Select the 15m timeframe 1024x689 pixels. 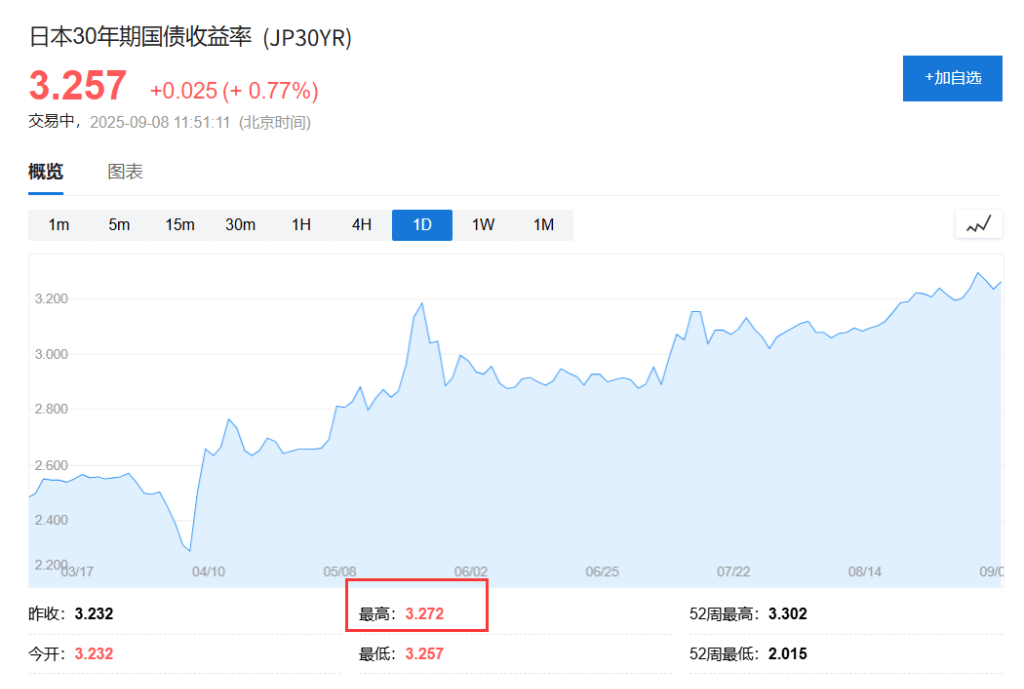[x=180, y=225]
